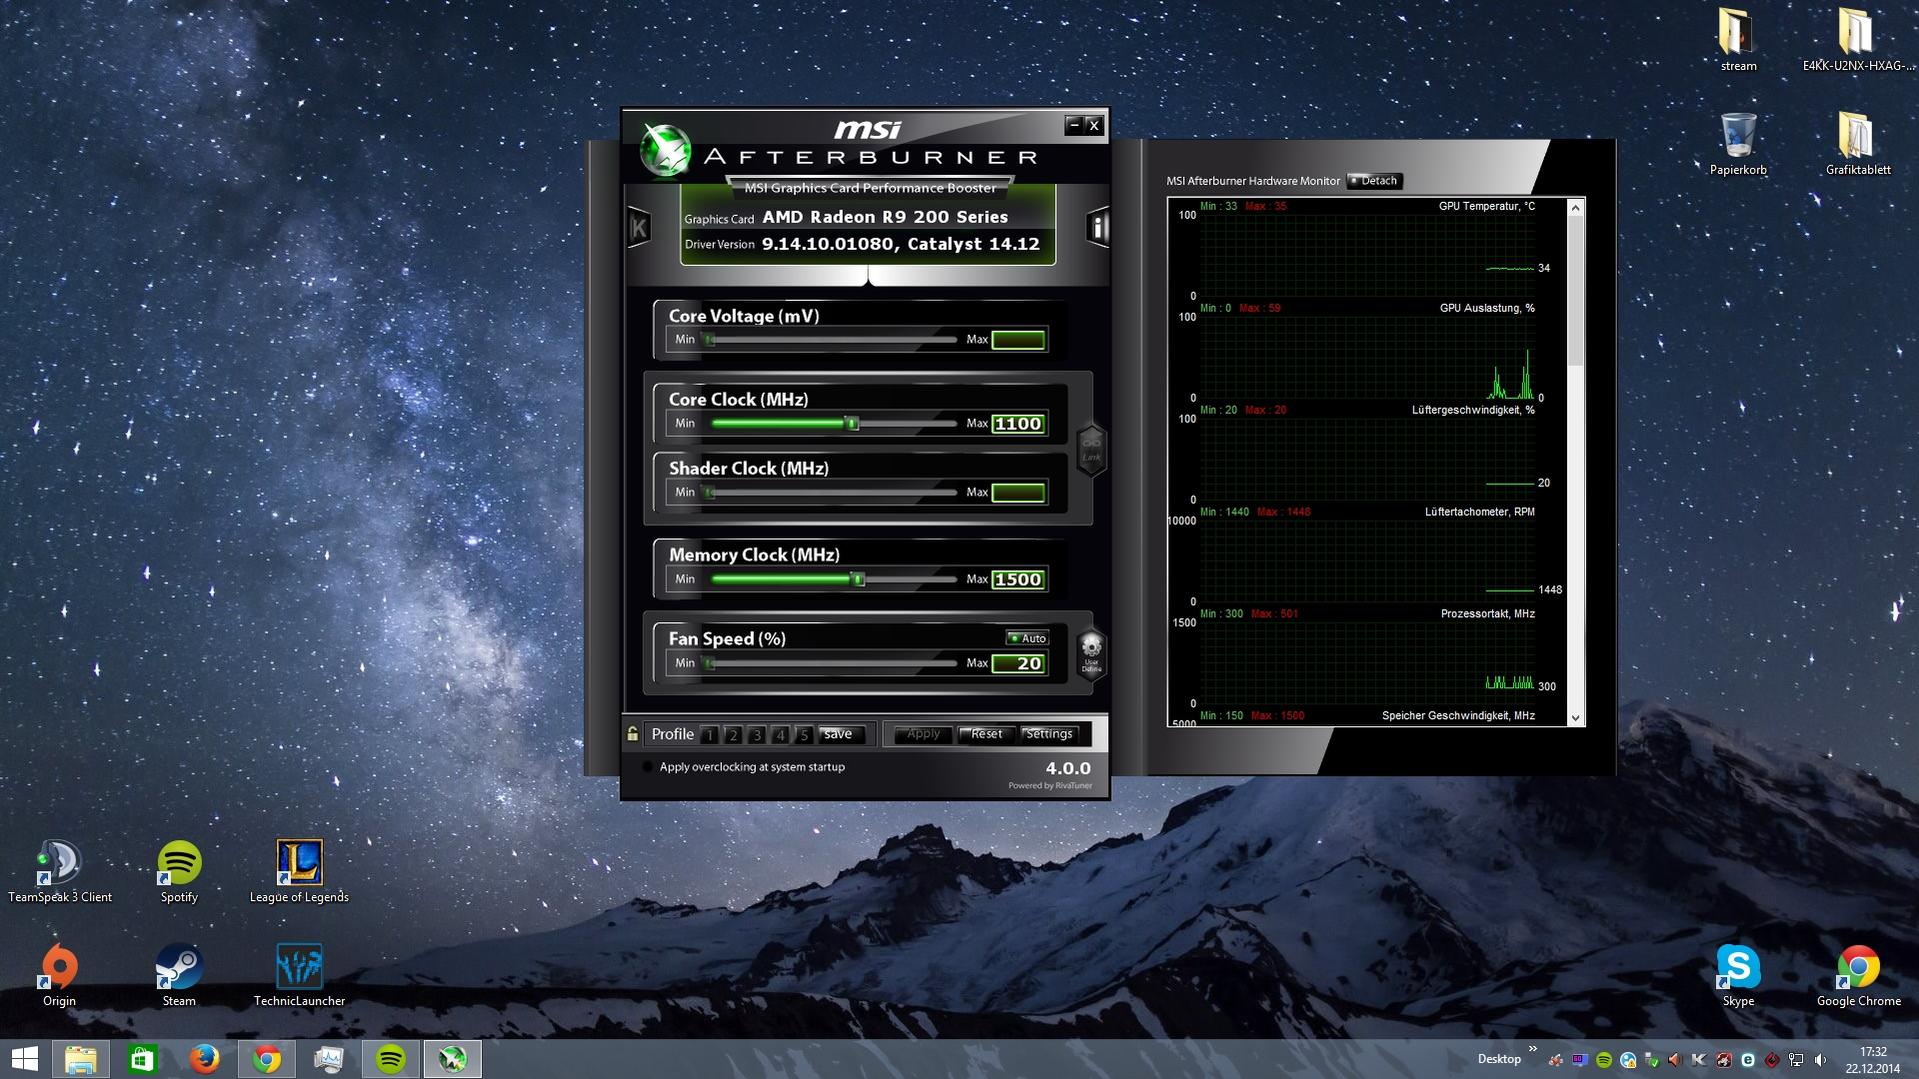The height and width of the screenshot is (1079, 1919).
Task: Open the system volume speaker icon
Action: [x=1820, y=1060]
